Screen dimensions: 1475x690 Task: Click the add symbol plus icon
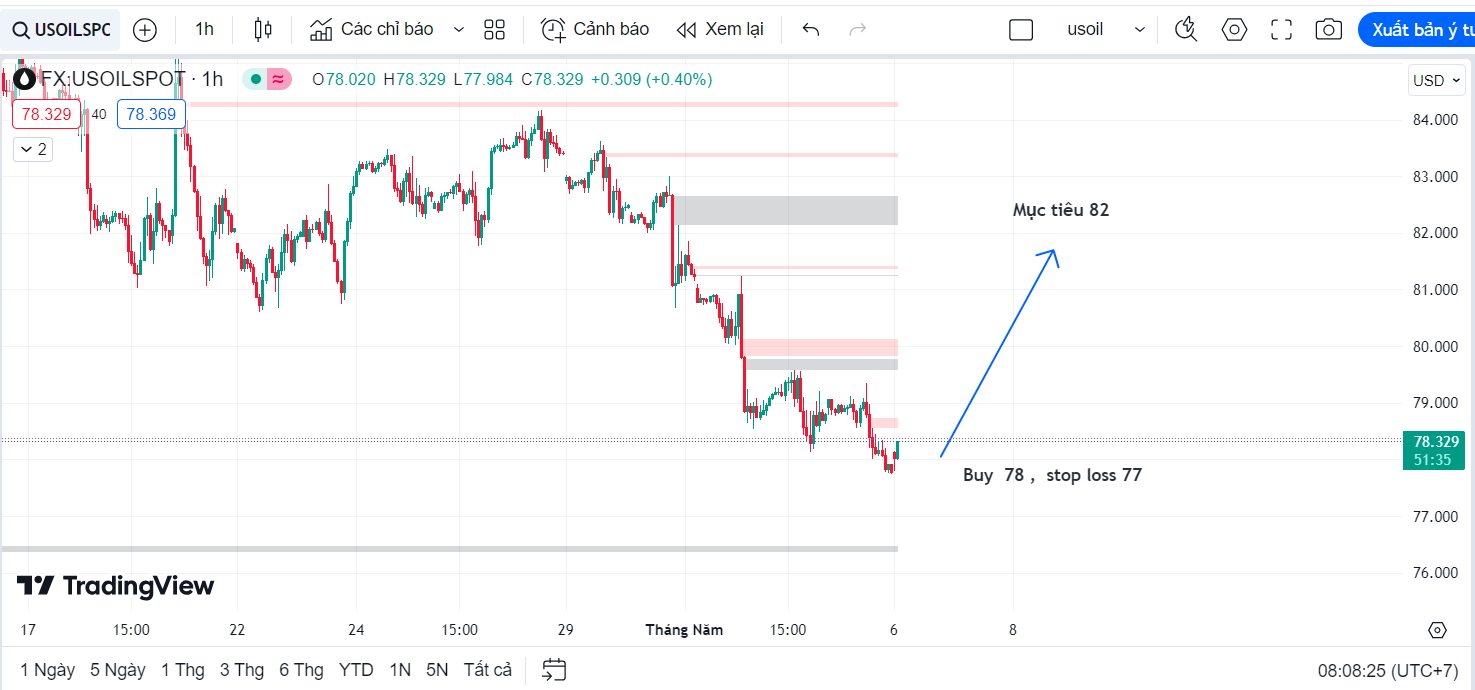tap(145, 30)
